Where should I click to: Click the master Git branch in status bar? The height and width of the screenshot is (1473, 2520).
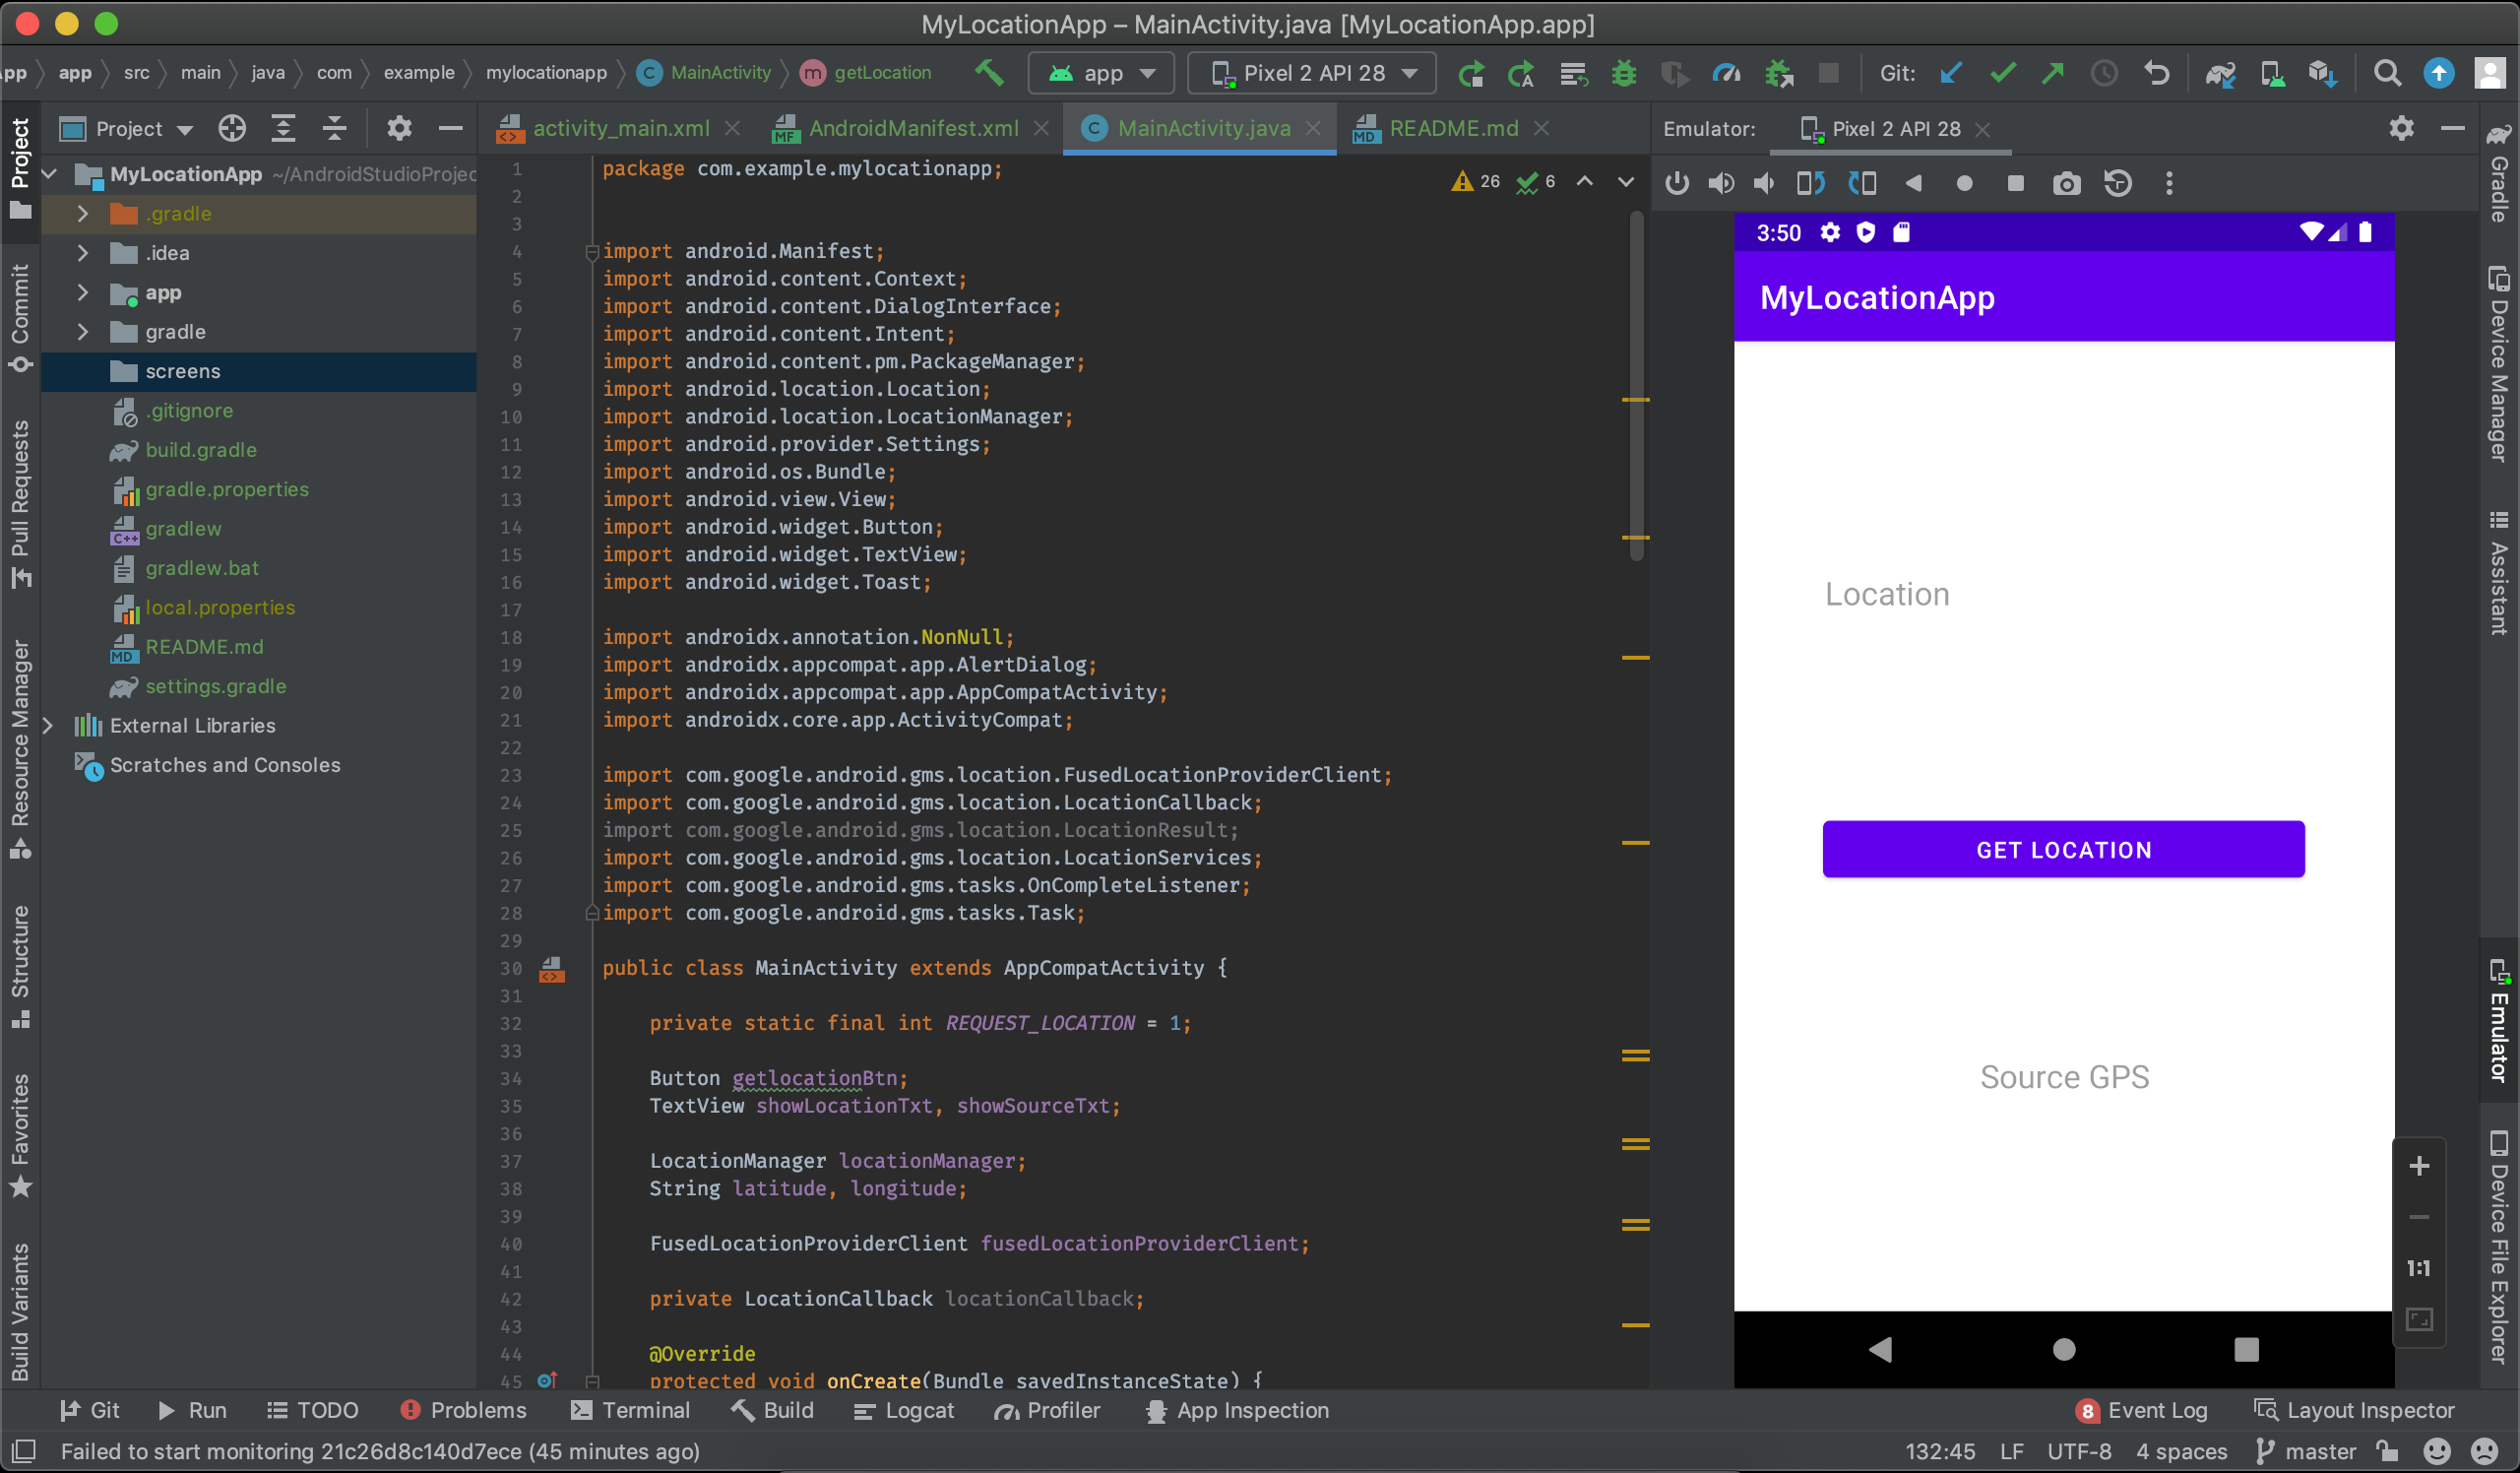2307,1451
